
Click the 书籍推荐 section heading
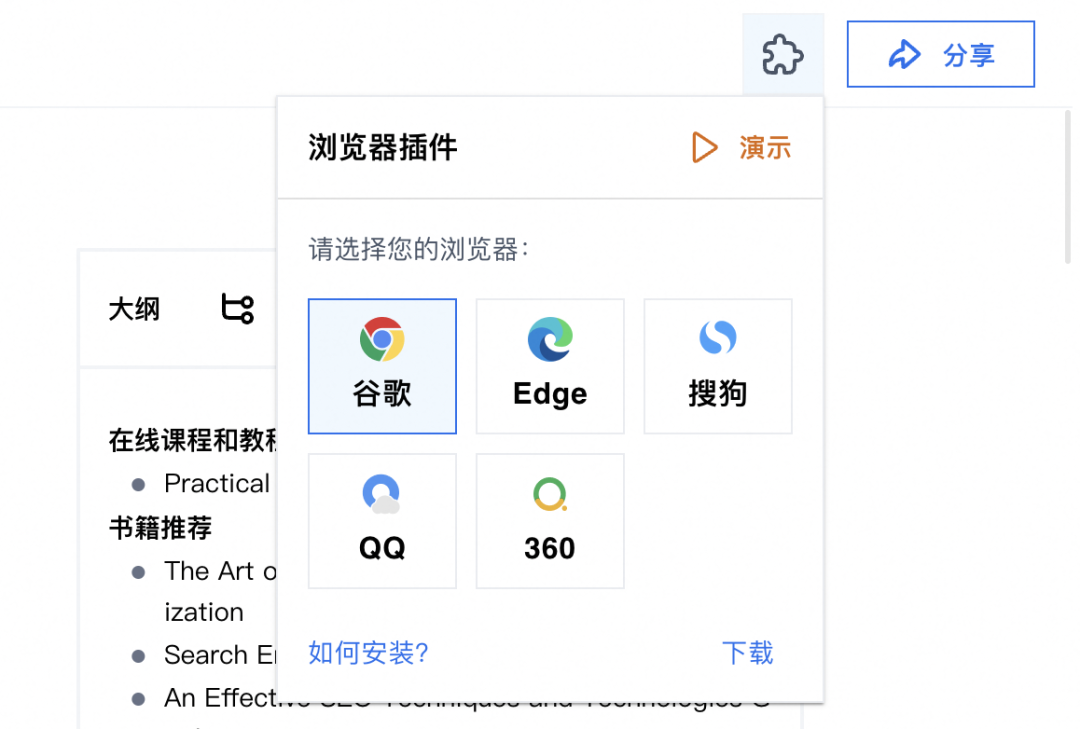click(160, 527)
